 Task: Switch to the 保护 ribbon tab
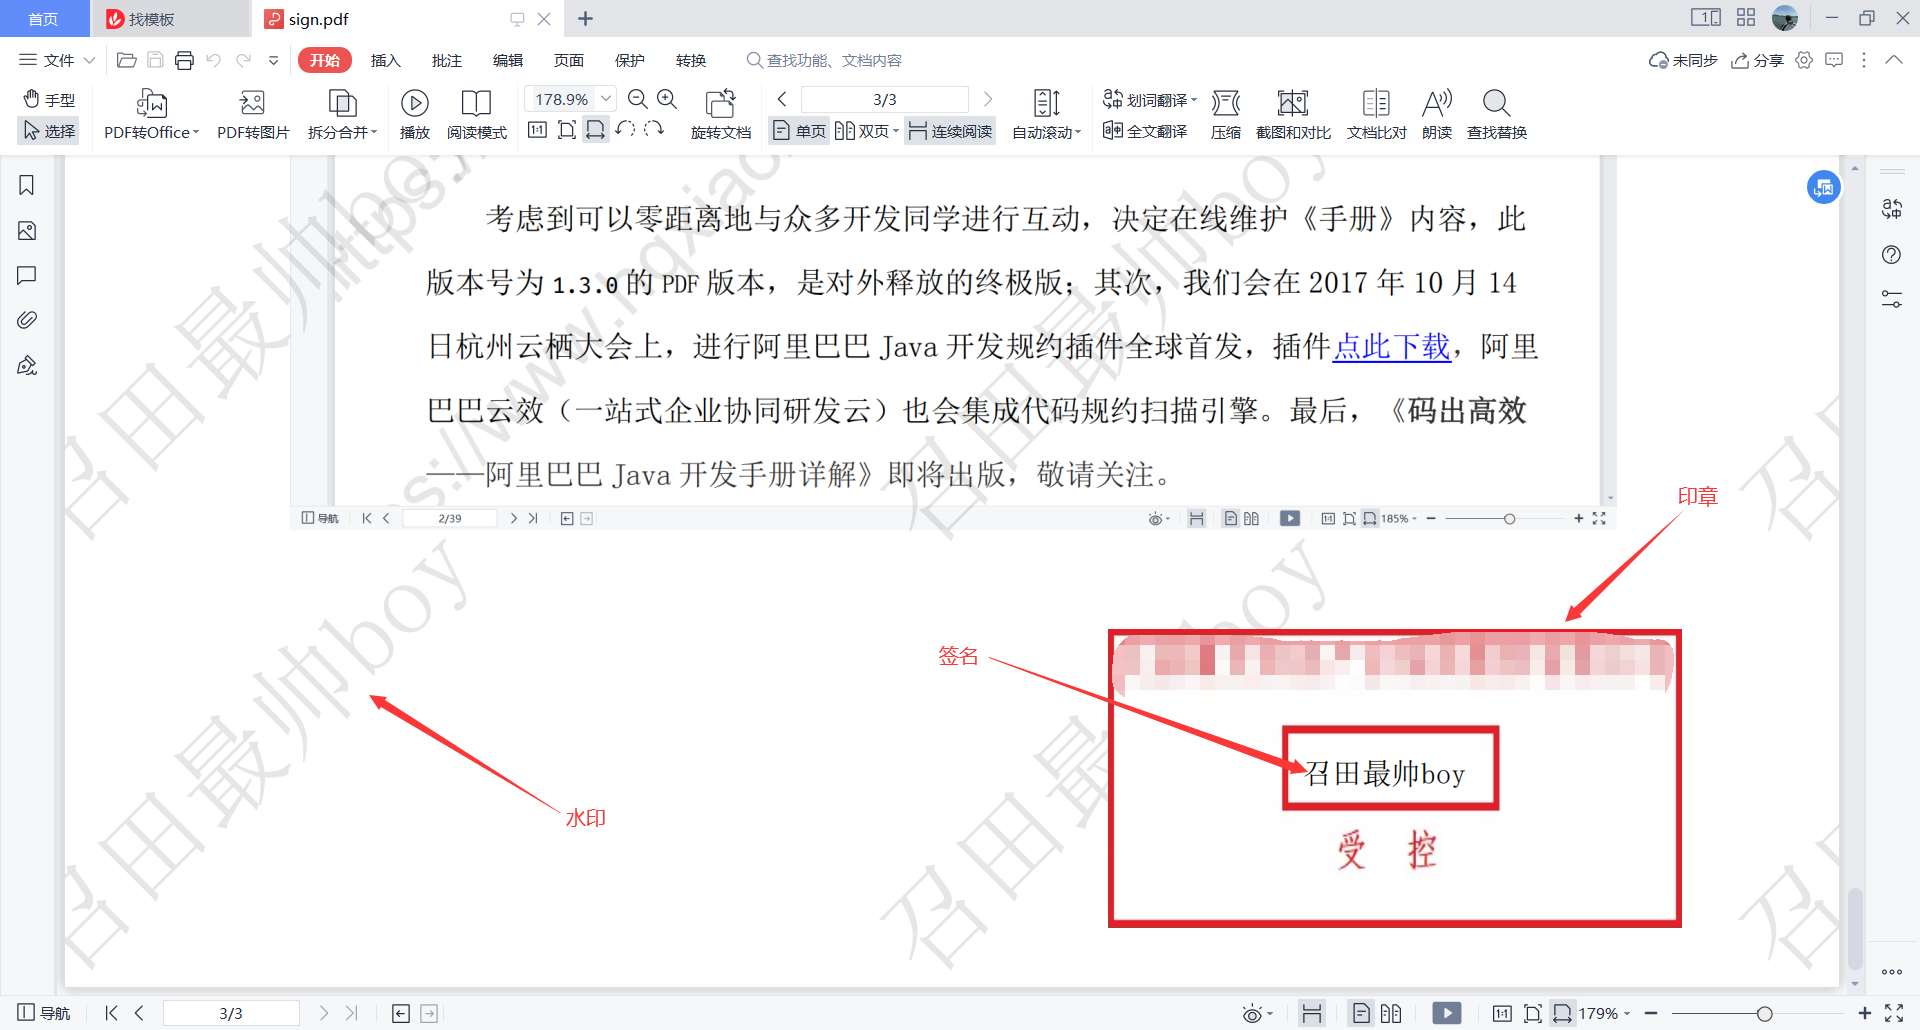coord(630,60)
